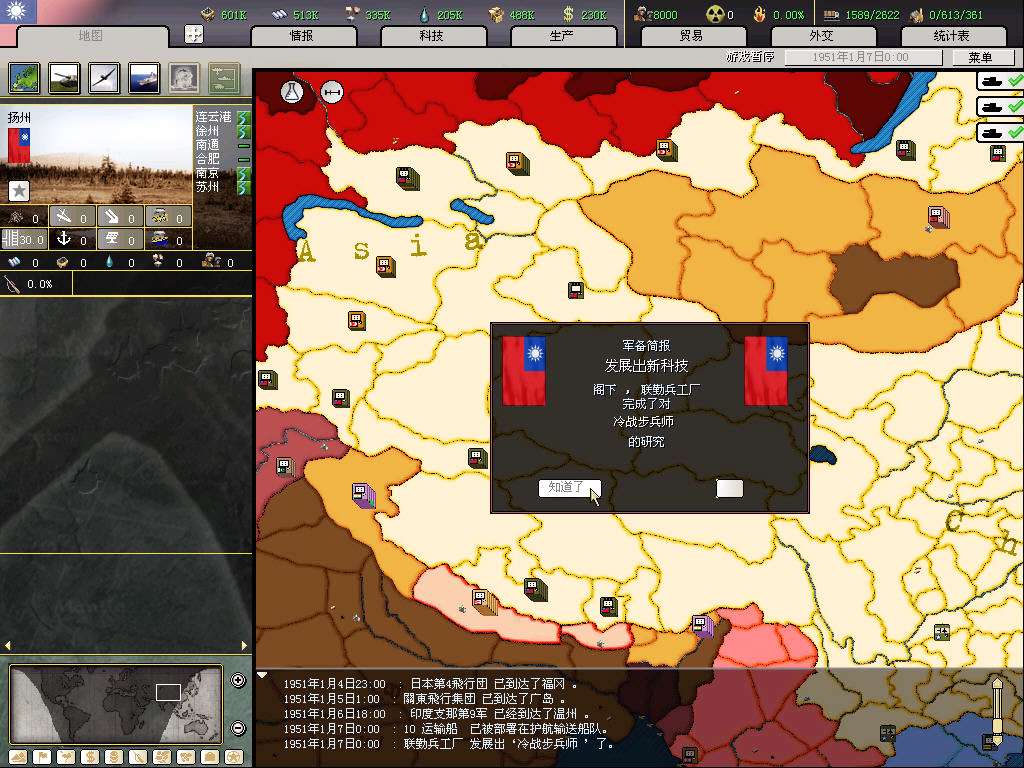Click the left arrow at the info panel bottom
1024x768 pixels.
(x=7, y=645)
